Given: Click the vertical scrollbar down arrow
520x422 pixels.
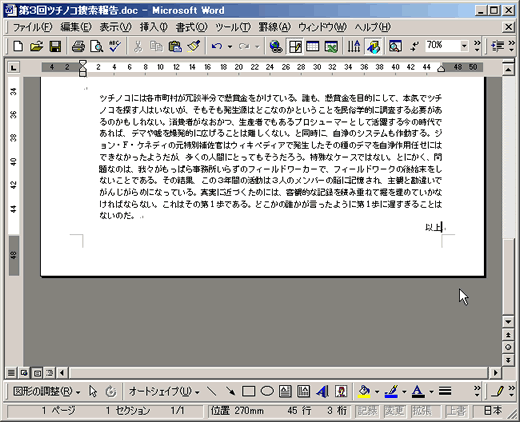Looking at the screenshot, I should coord(508,322).
